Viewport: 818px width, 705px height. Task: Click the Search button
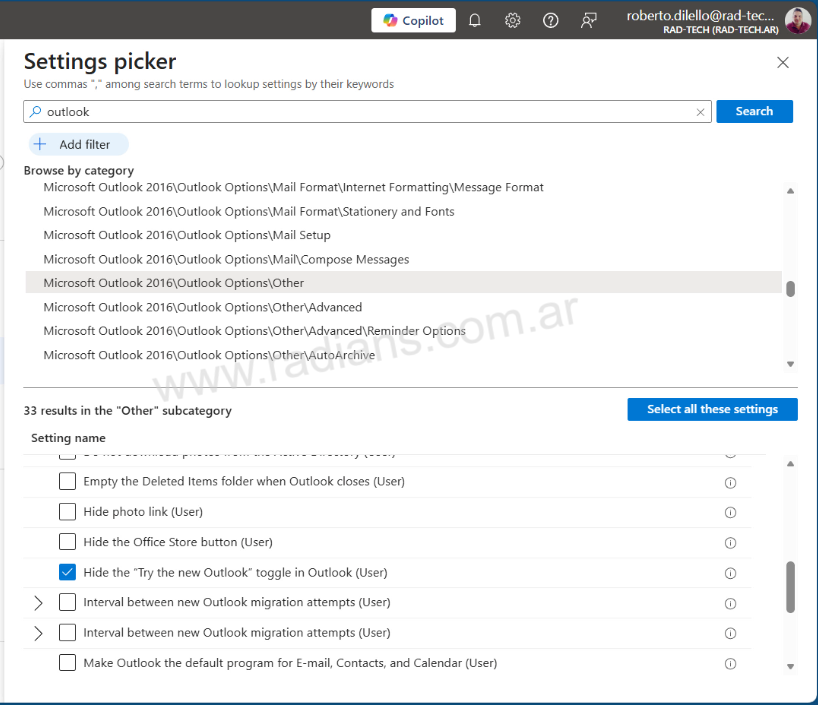click(x=754, y=111)
